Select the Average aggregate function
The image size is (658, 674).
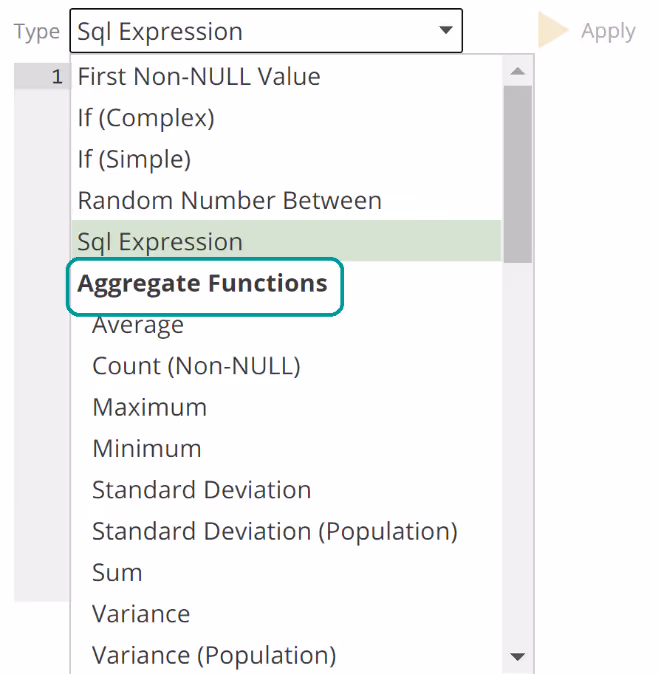coord(138,325)
